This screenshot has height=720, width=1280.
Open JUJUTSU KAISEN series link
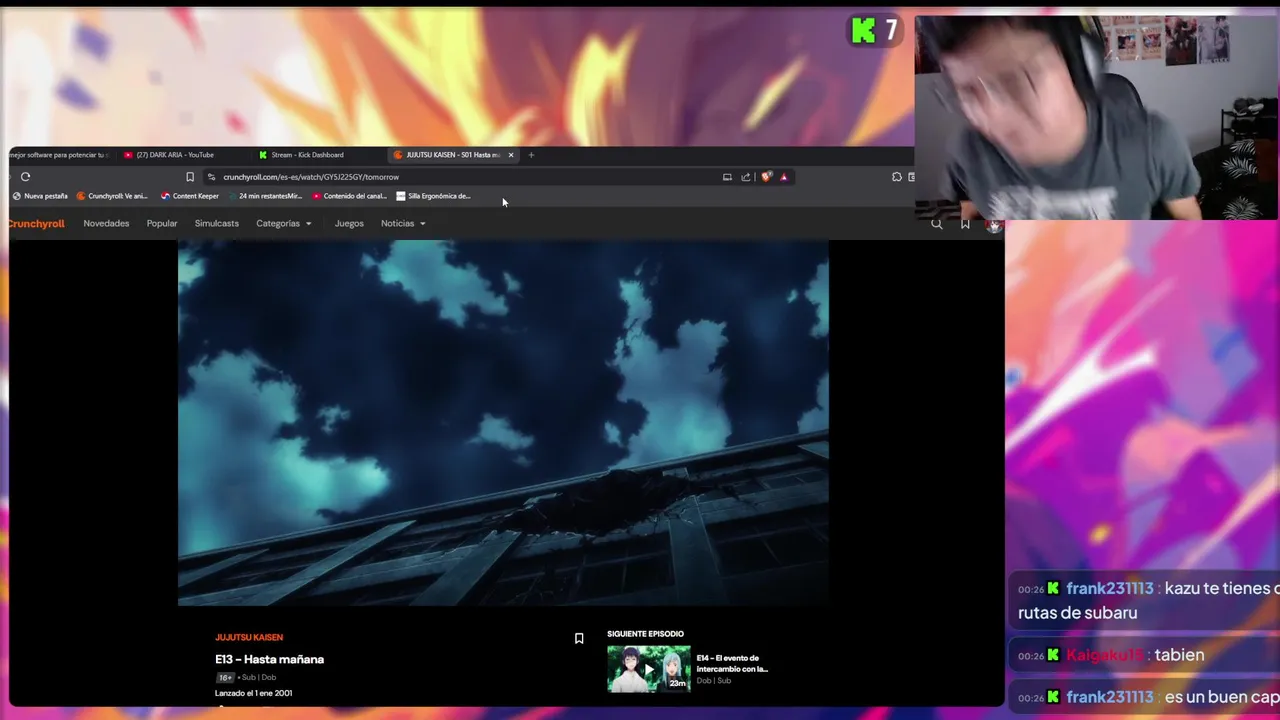coord(249,637)
